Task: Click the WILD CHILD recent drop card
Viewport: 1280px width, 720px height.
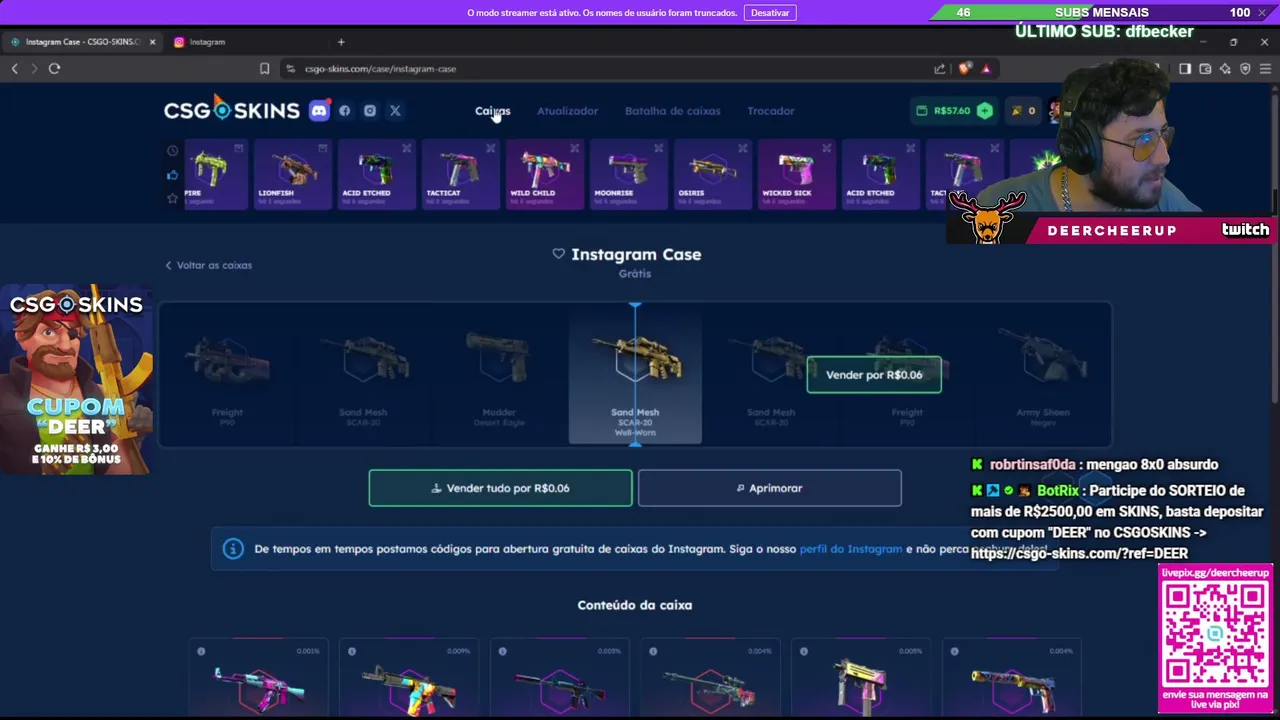Action: click(x=544, y=174)
